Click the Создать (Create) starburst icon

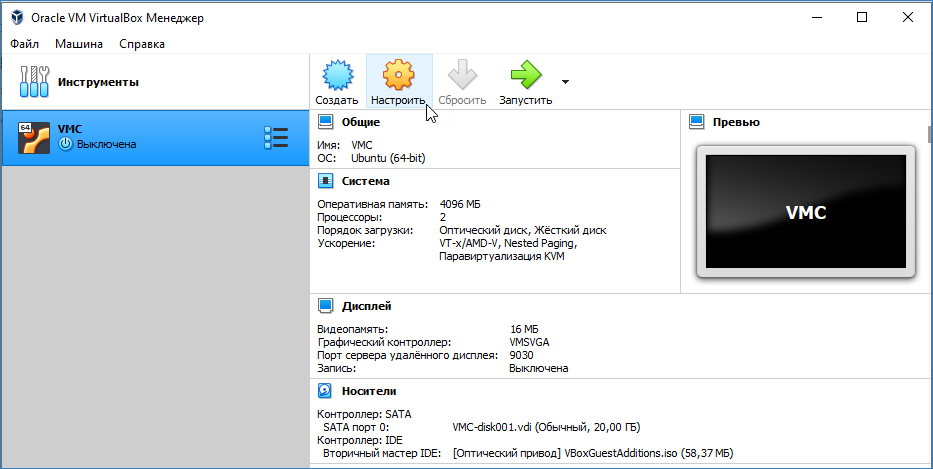coord(336,75)
